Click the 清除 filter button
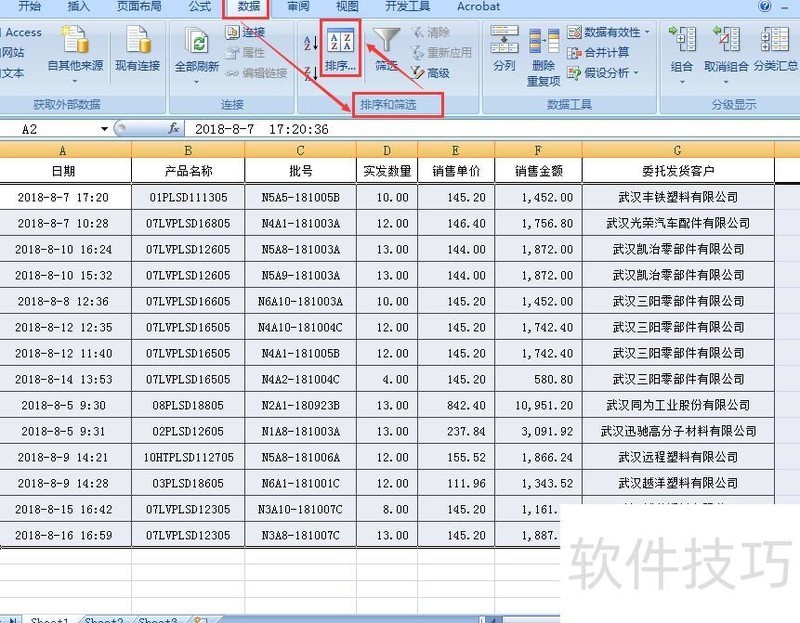Image resolution: width=800 pixels, height=623 pixels. 431,32
